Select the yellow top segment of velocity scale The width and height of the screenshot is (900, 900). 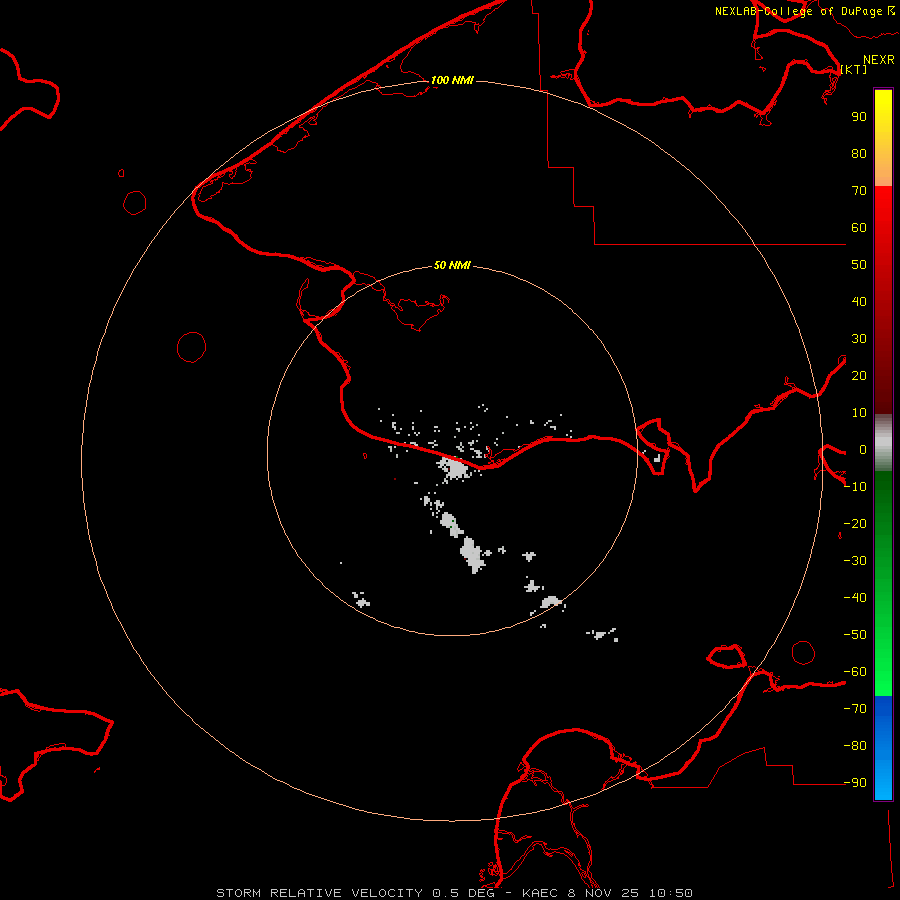click(883, 109)
